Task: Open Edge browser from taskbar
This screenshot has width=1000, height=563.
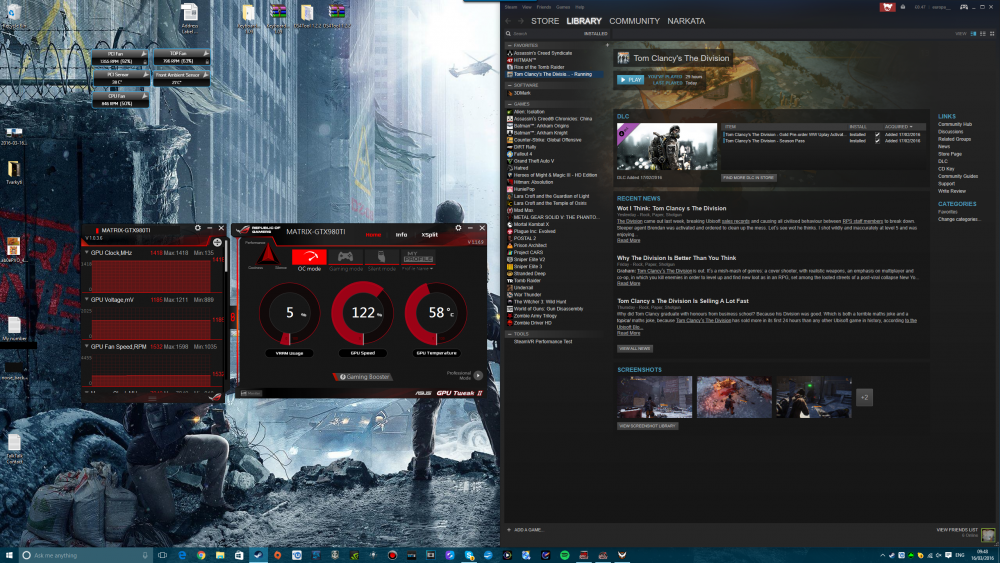Action: (x=182, y=555)
